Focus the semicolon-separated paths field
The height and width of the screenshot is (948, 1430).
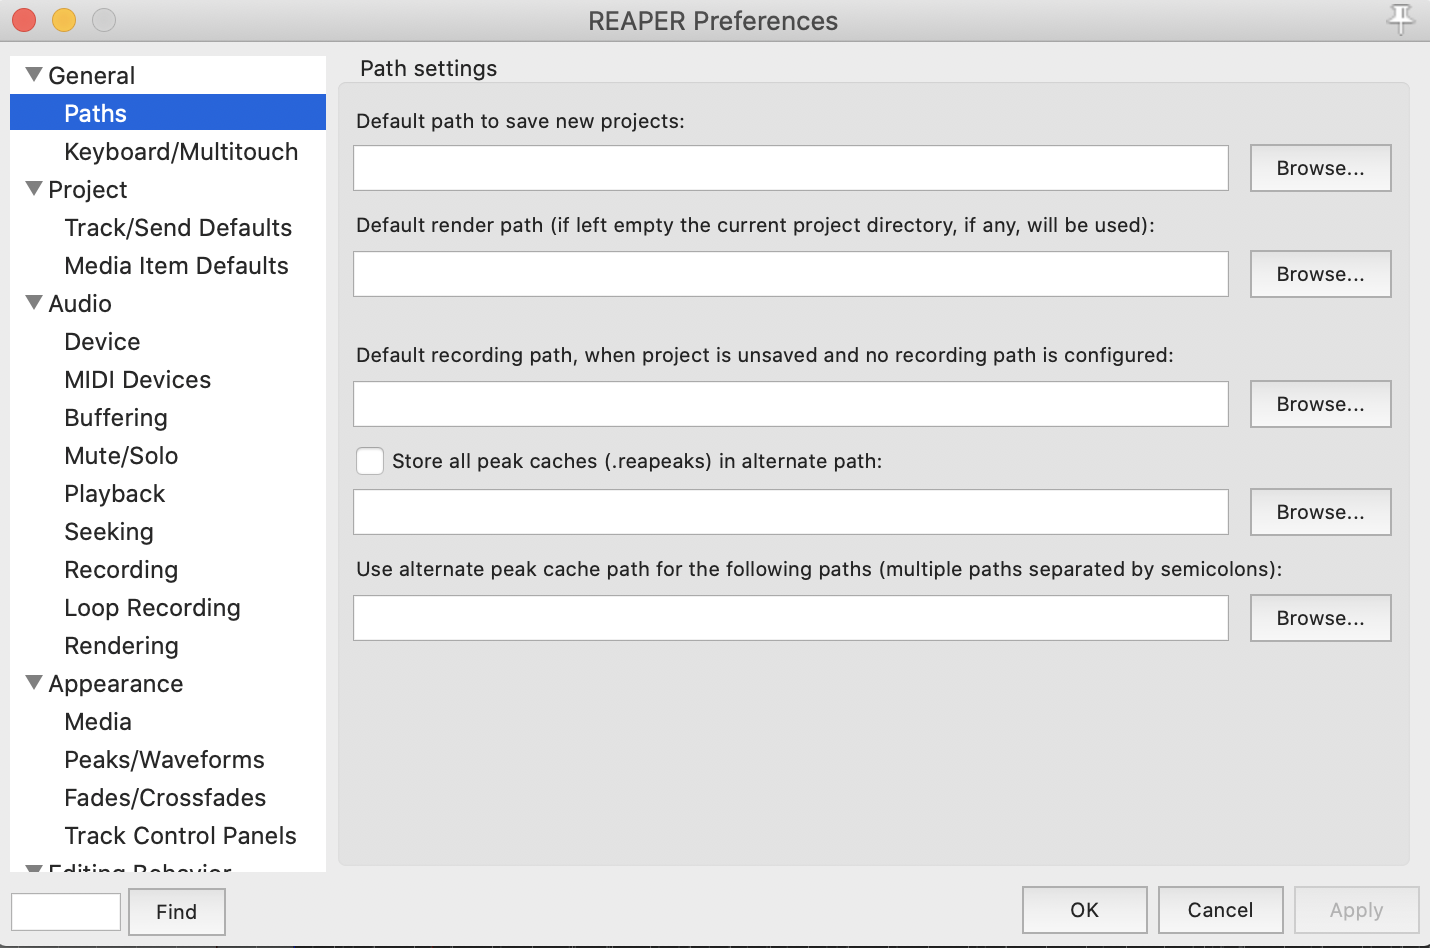(791, 618)
